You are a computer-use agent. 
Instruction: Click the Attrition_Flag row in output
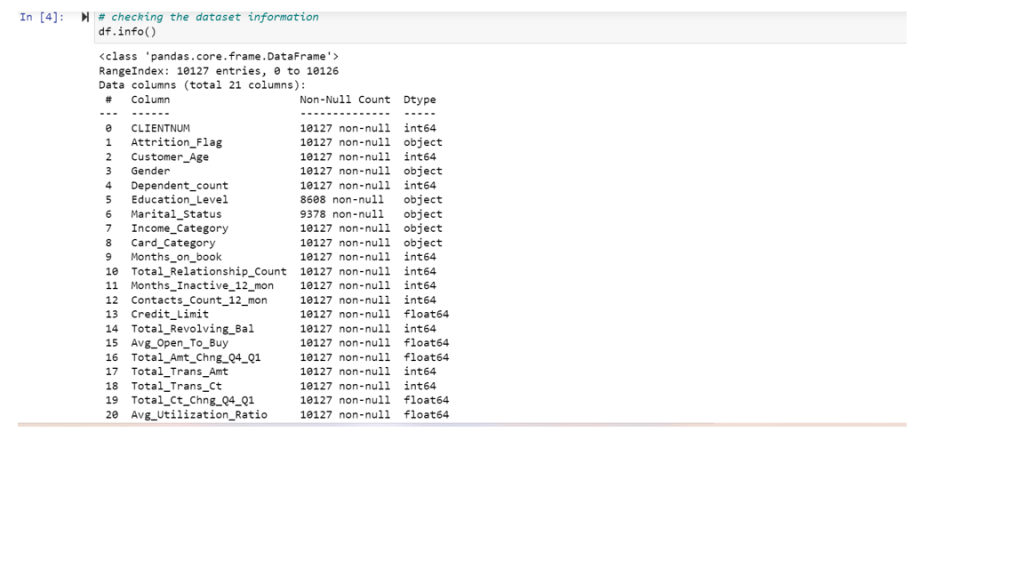coord(176,142)
